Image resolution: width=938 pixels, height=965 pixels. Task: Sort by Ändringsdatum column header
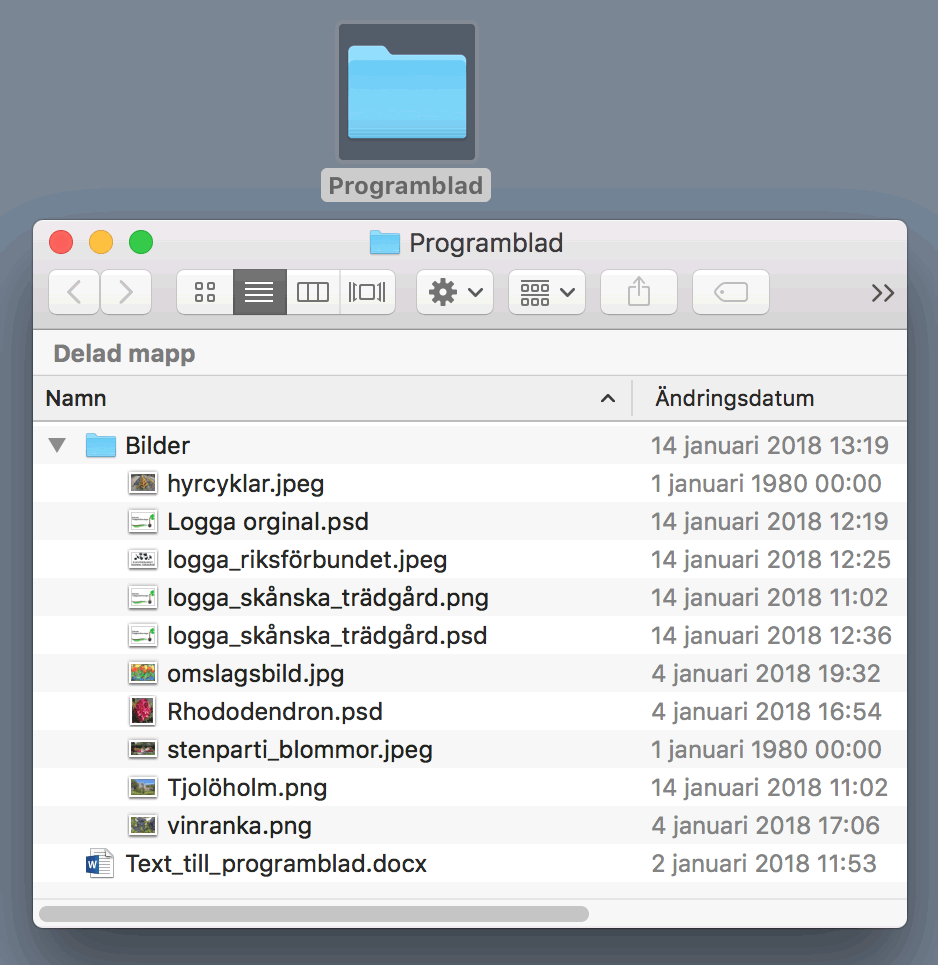(x=734, y=399)
